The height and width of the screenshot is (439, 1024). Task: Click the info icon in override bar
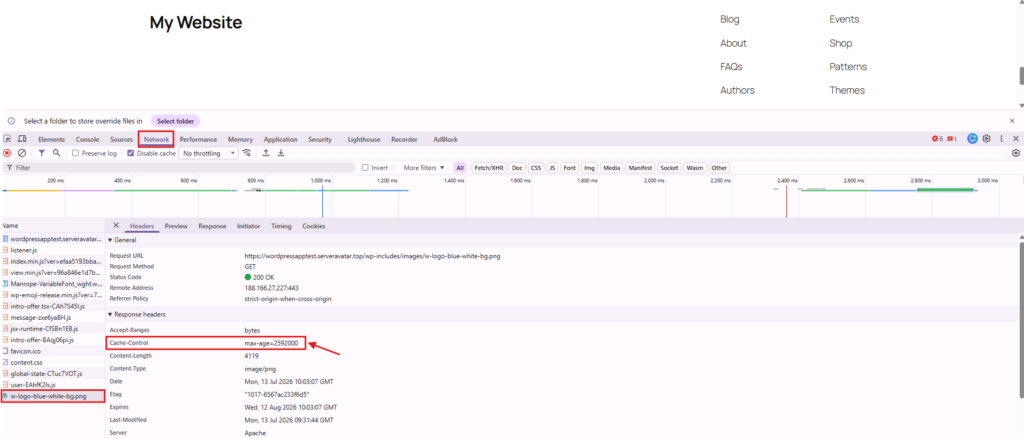11,121
